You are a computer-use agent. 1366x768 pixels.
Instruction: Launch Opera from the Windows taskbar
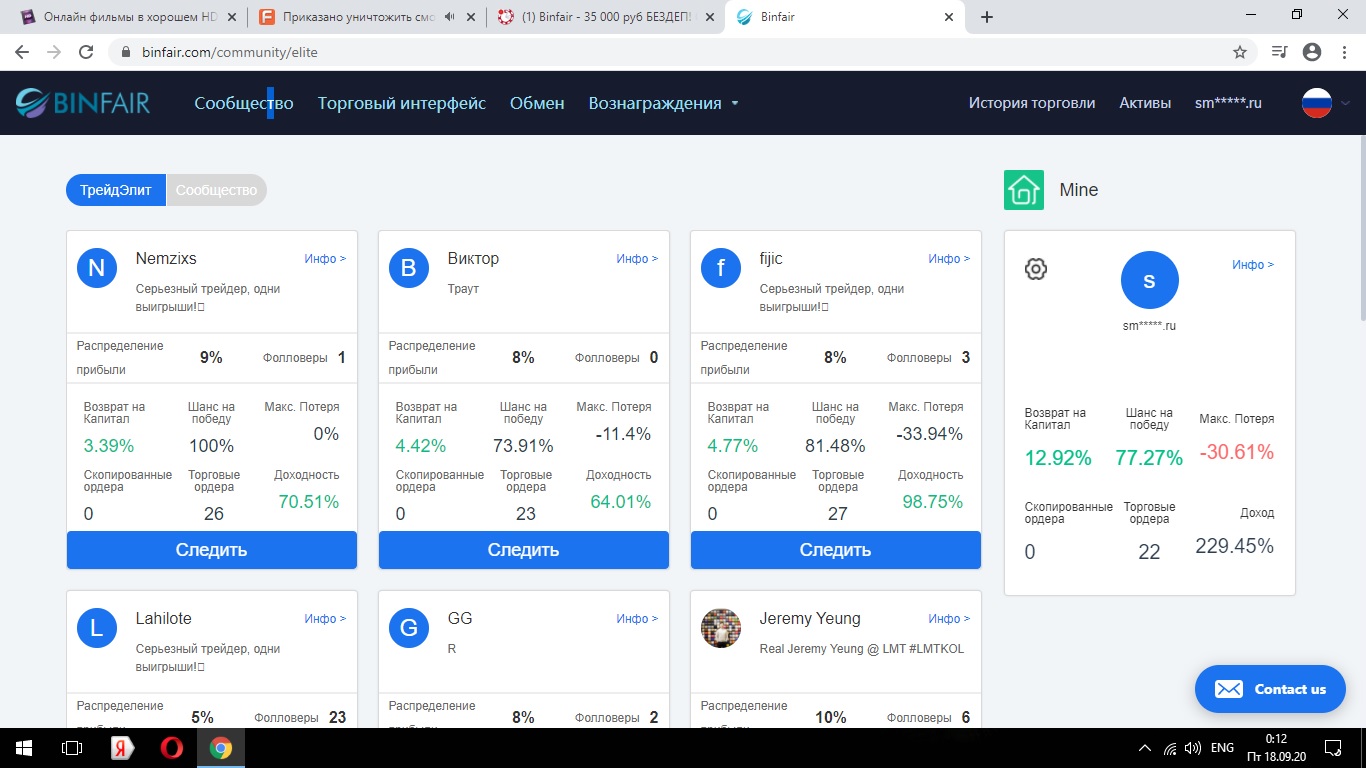172,748
